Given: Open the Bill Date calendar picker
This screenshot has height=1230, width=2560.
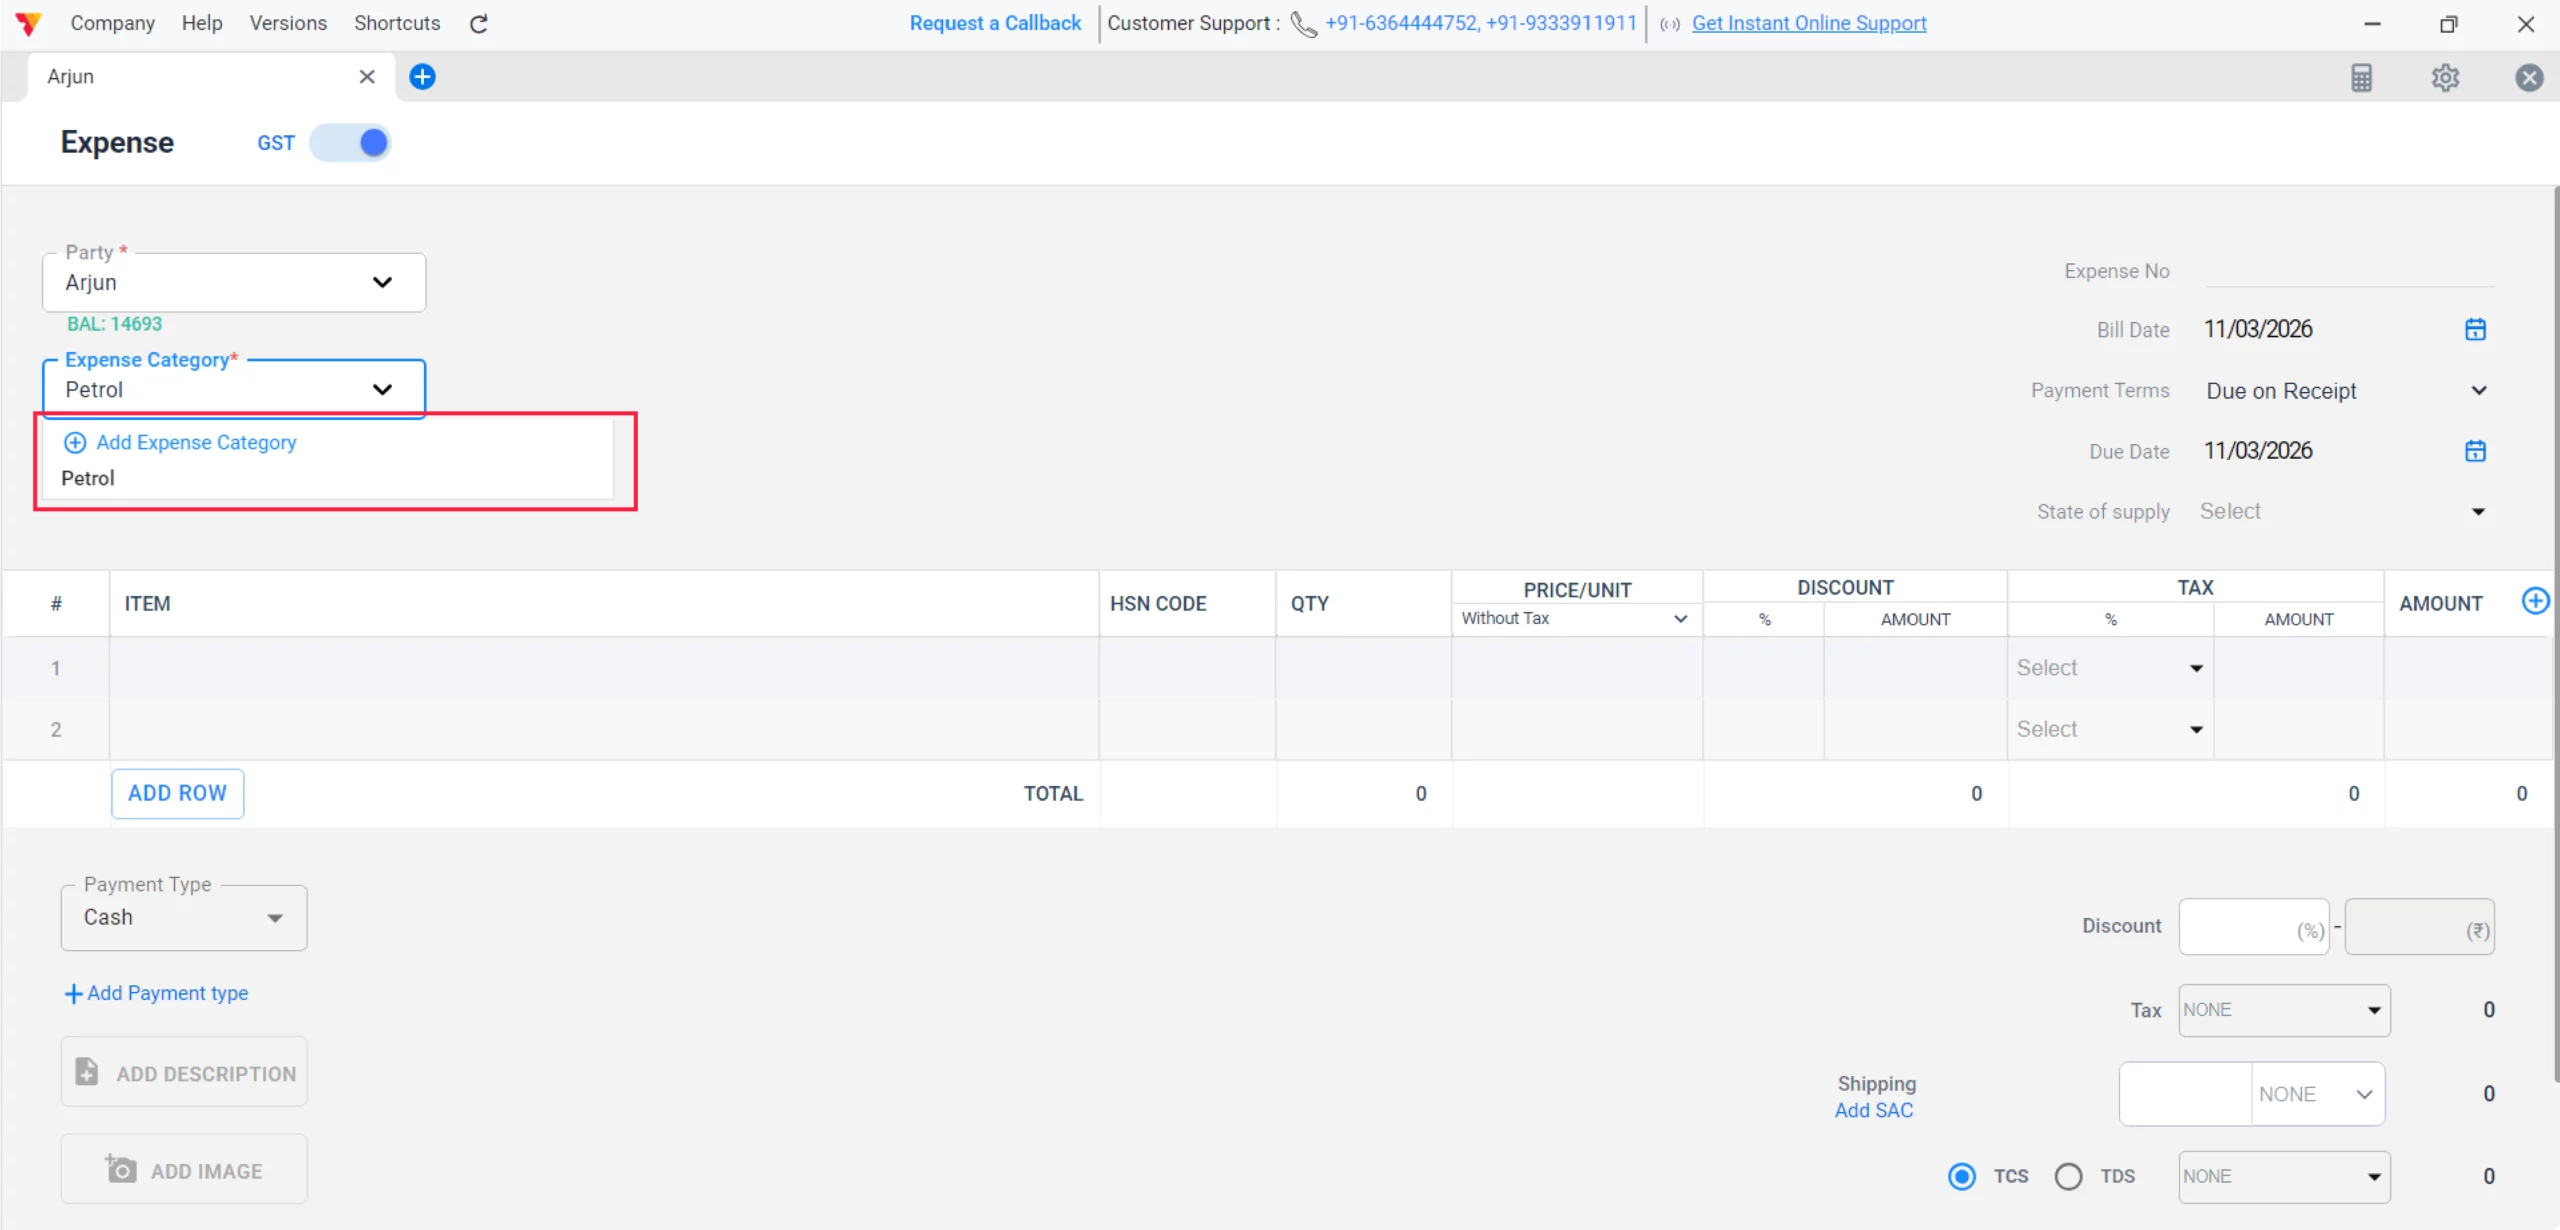Looking at the screenshot, I should [2475, 329].
